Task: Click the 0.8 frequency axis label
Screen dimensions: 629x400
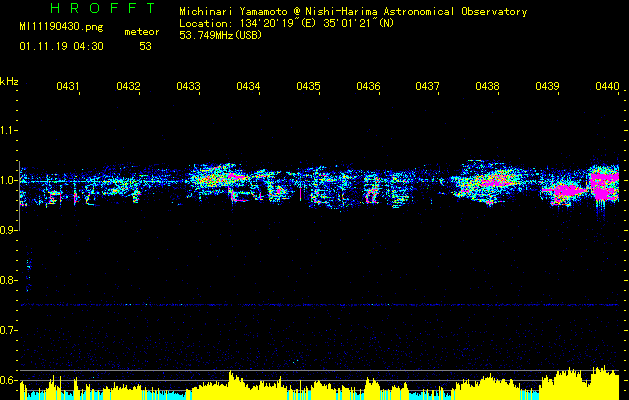Action: pyautogui.click(x=8, y=280)
